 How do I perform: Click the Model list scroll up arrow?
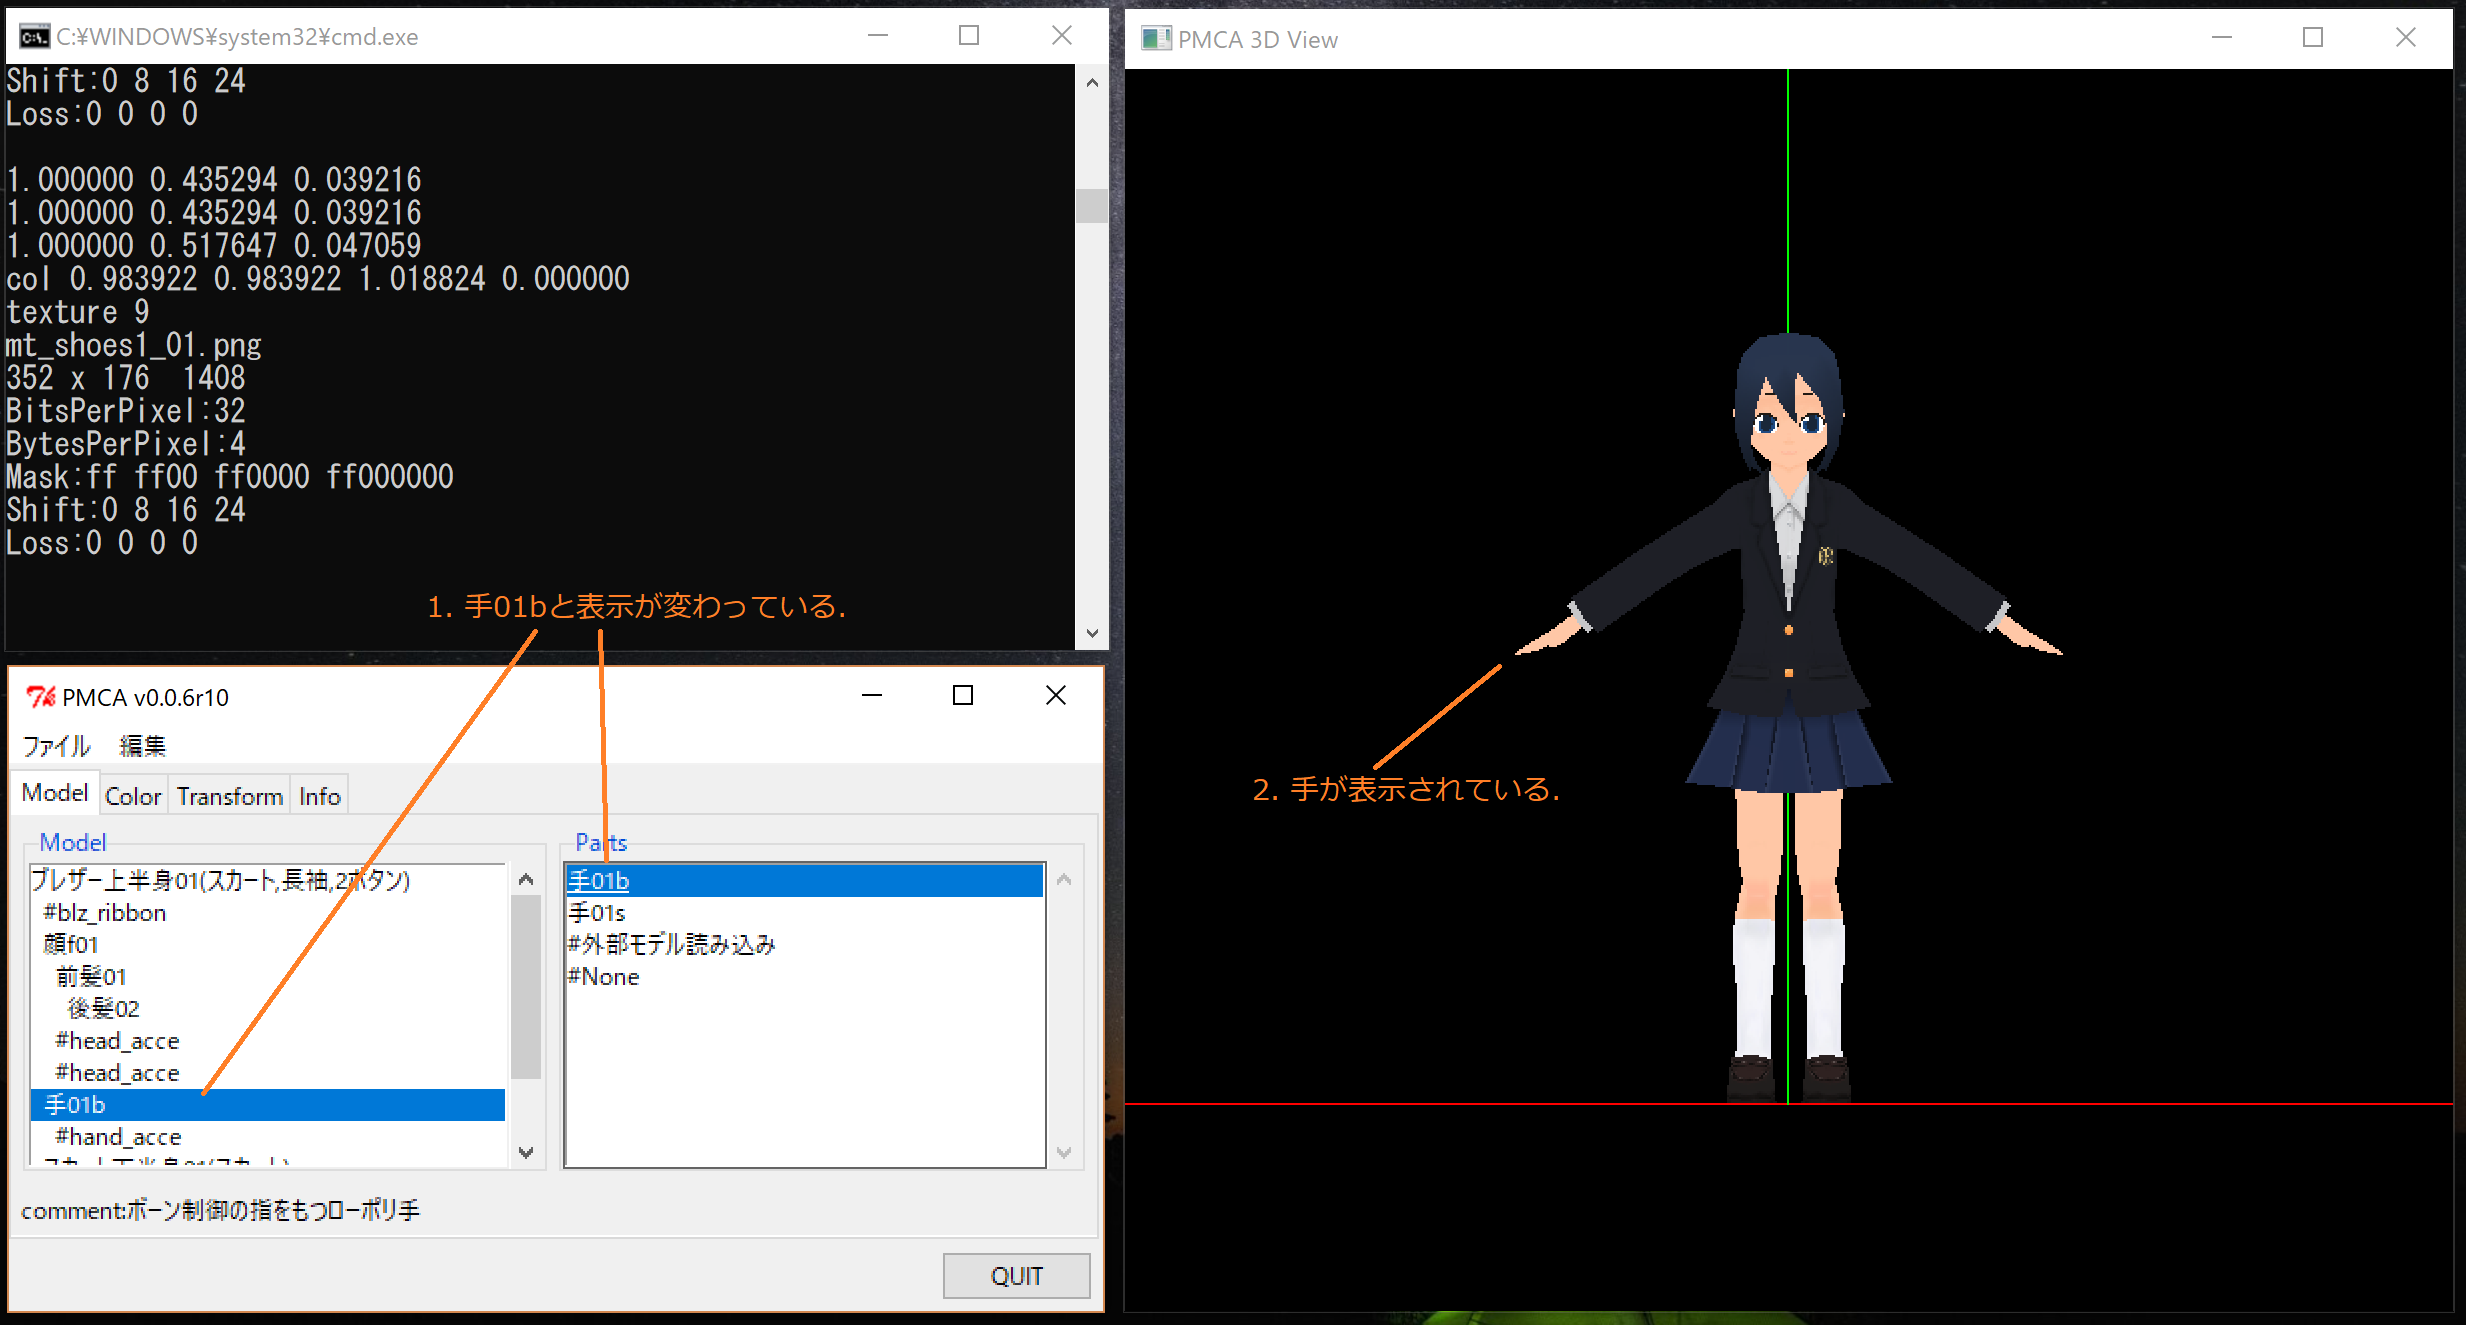click(526, 880)
